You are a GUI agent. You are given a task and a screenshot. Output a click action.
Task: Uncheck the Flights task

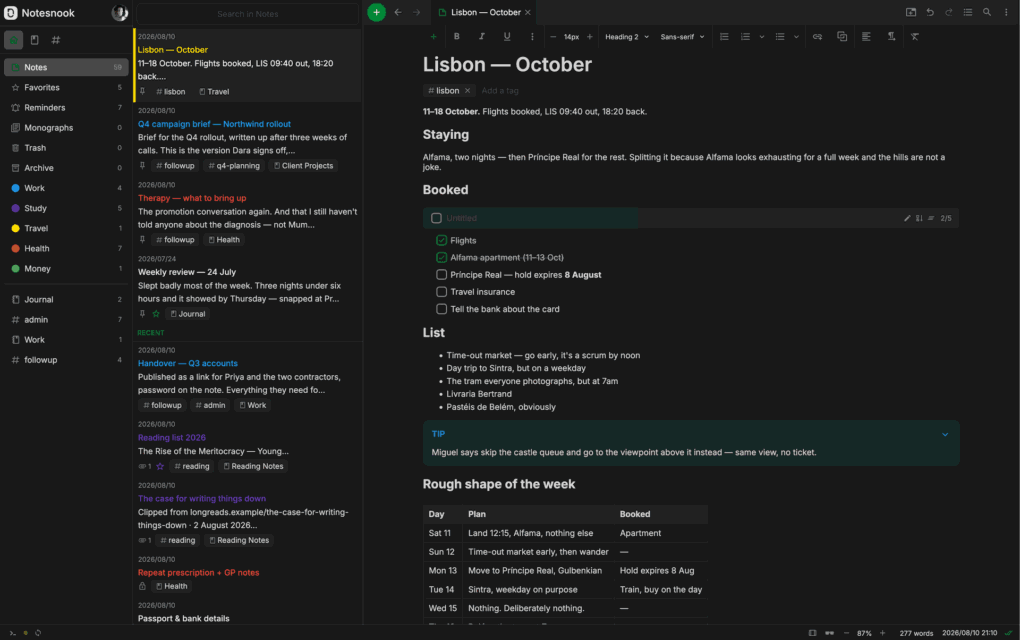tap(442, 240)
